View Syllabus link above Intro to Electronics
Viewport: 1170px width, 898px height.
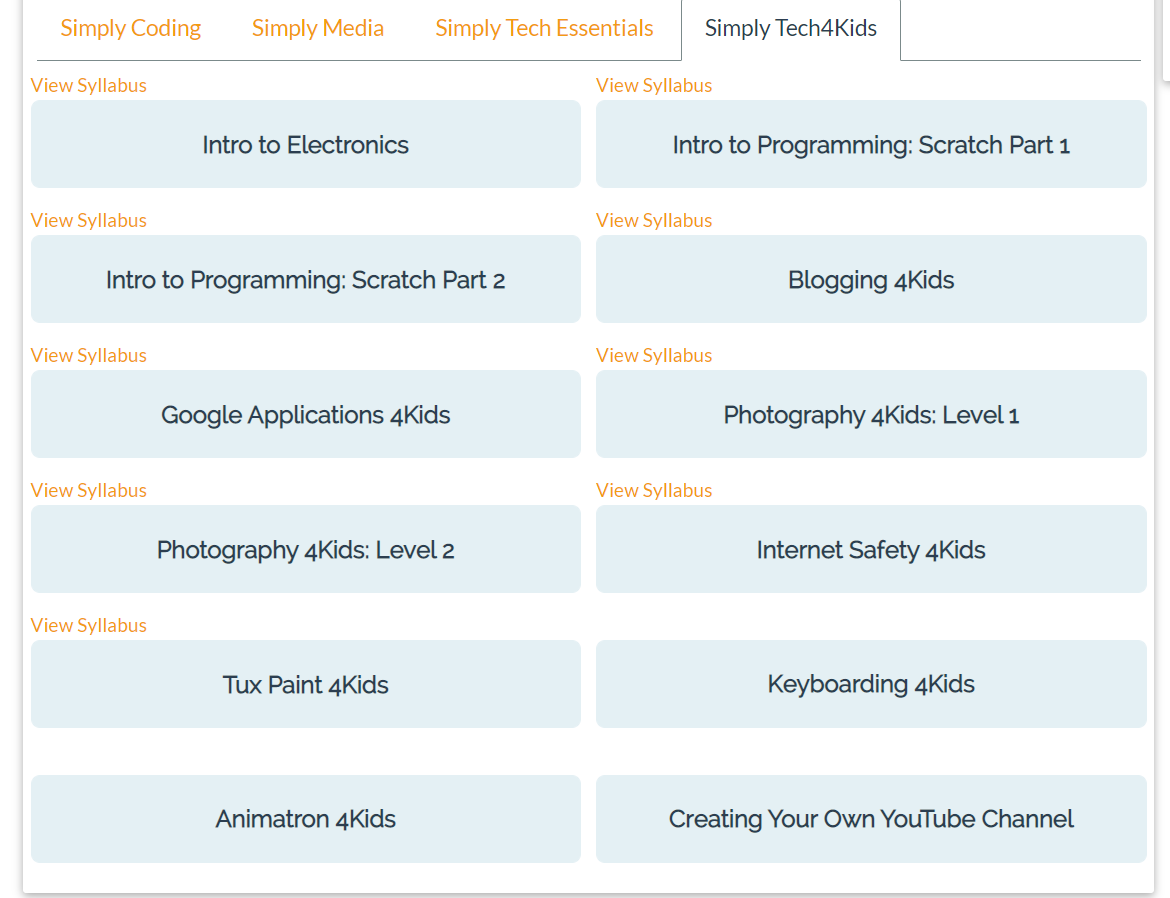click(x=89, y=85)
